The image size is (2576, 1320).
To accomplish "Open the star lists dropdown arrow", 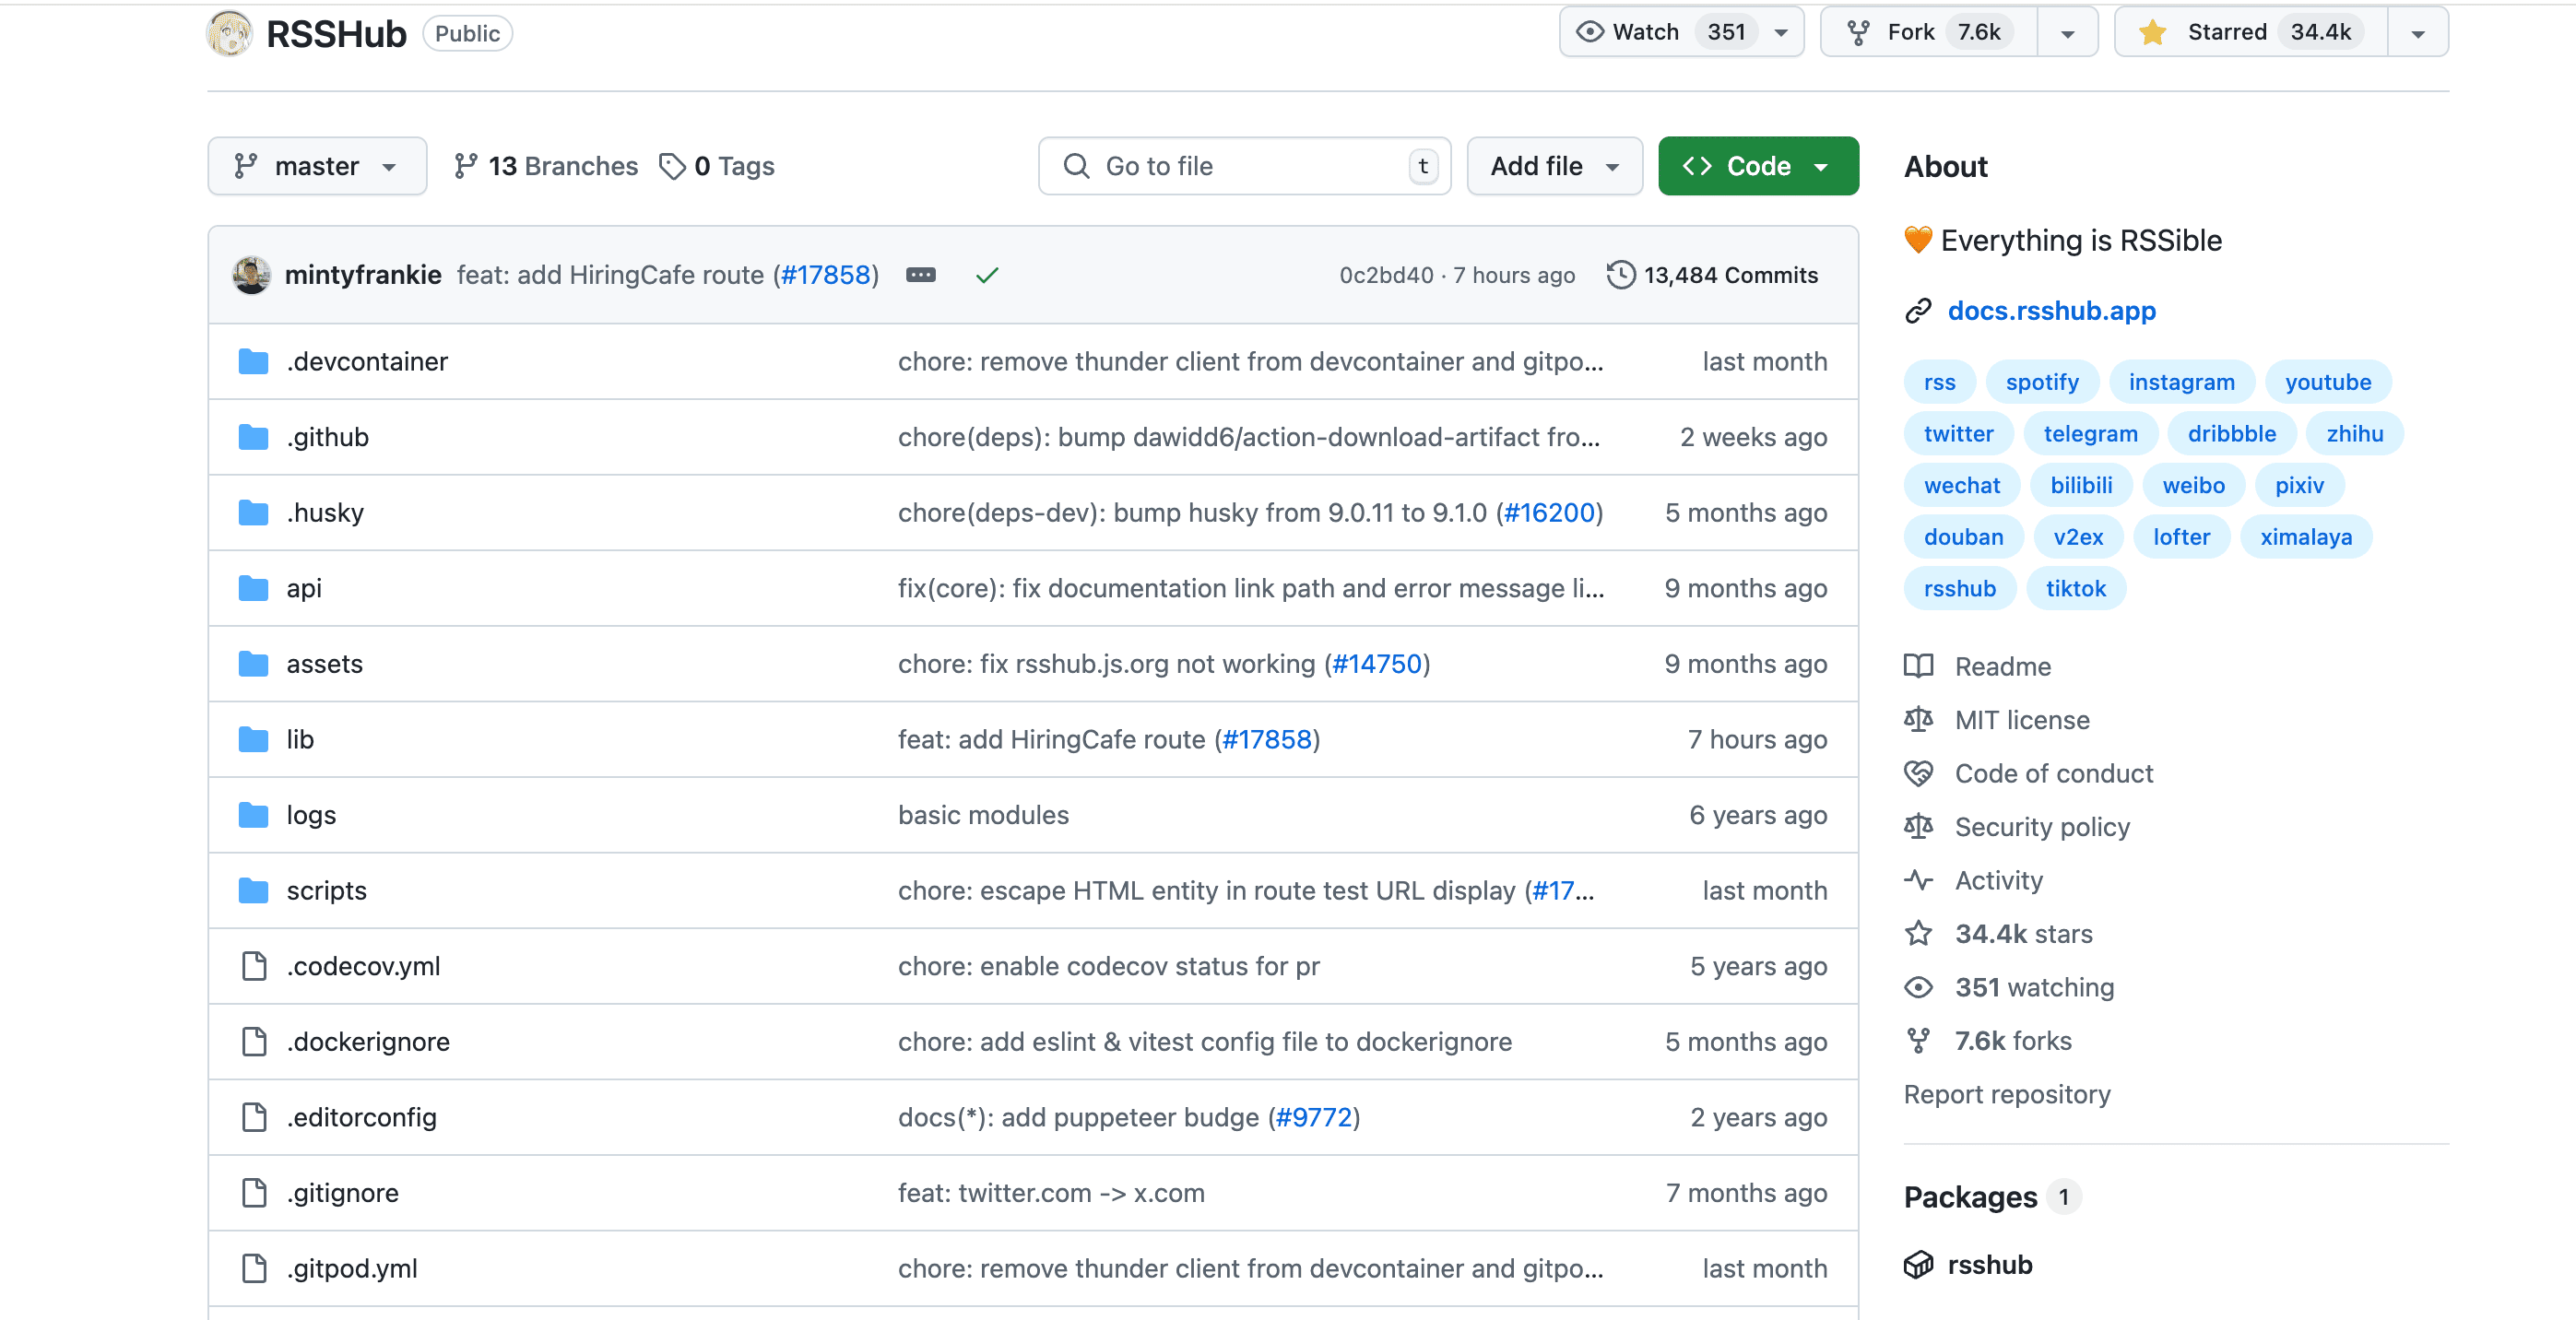I will tap(2417, 32).
